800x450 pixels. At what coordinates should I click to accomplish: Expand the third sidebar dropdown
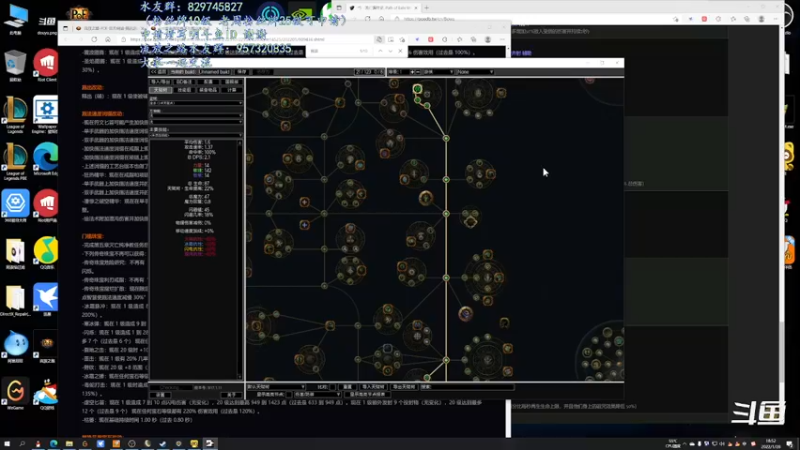tap(196, 122)
